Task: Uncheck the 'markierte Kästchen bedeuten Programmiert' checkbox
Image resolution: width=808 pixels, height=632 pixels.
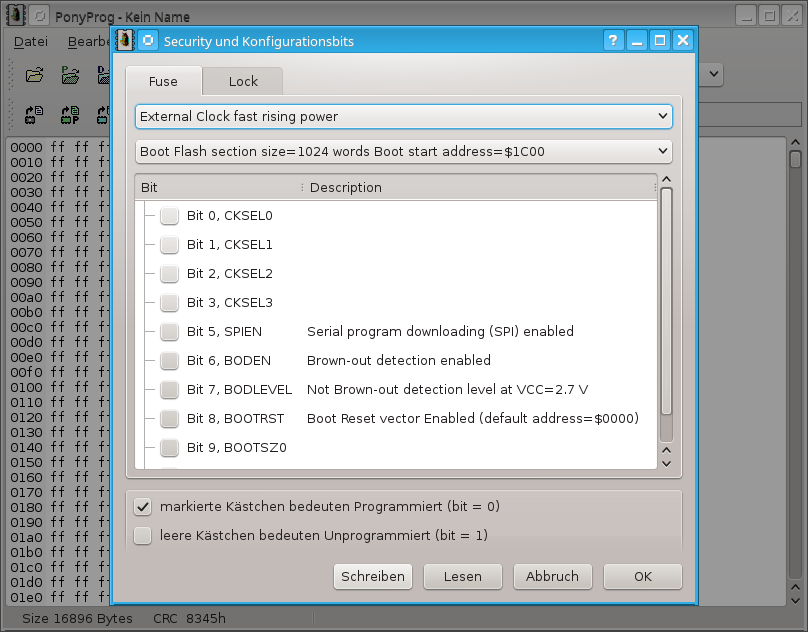Action: [143, 507]
